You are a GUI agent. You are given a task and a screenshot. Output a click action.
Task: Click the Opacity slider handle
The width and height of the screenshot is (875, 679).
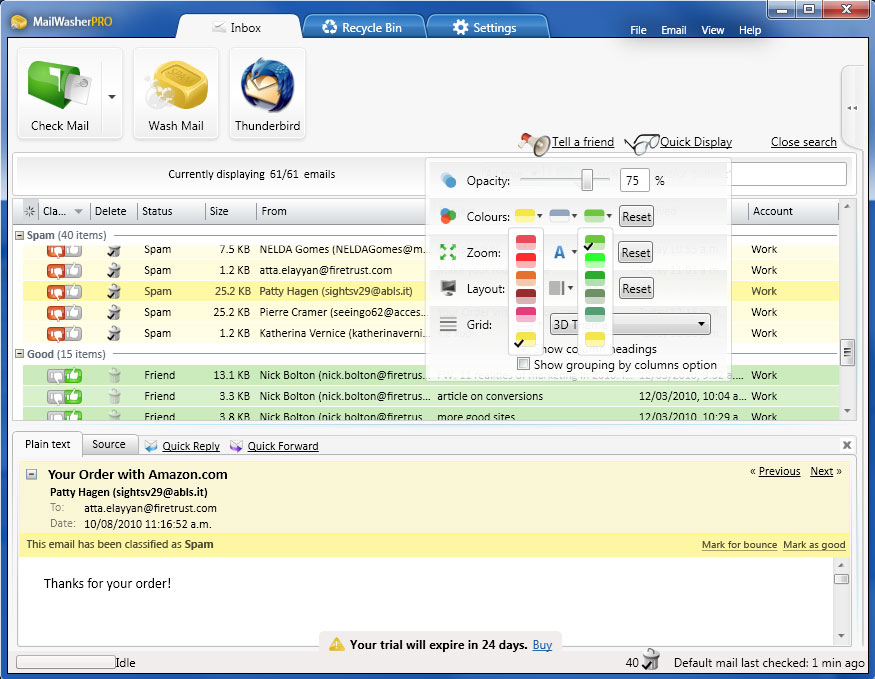tap(586, 180)
